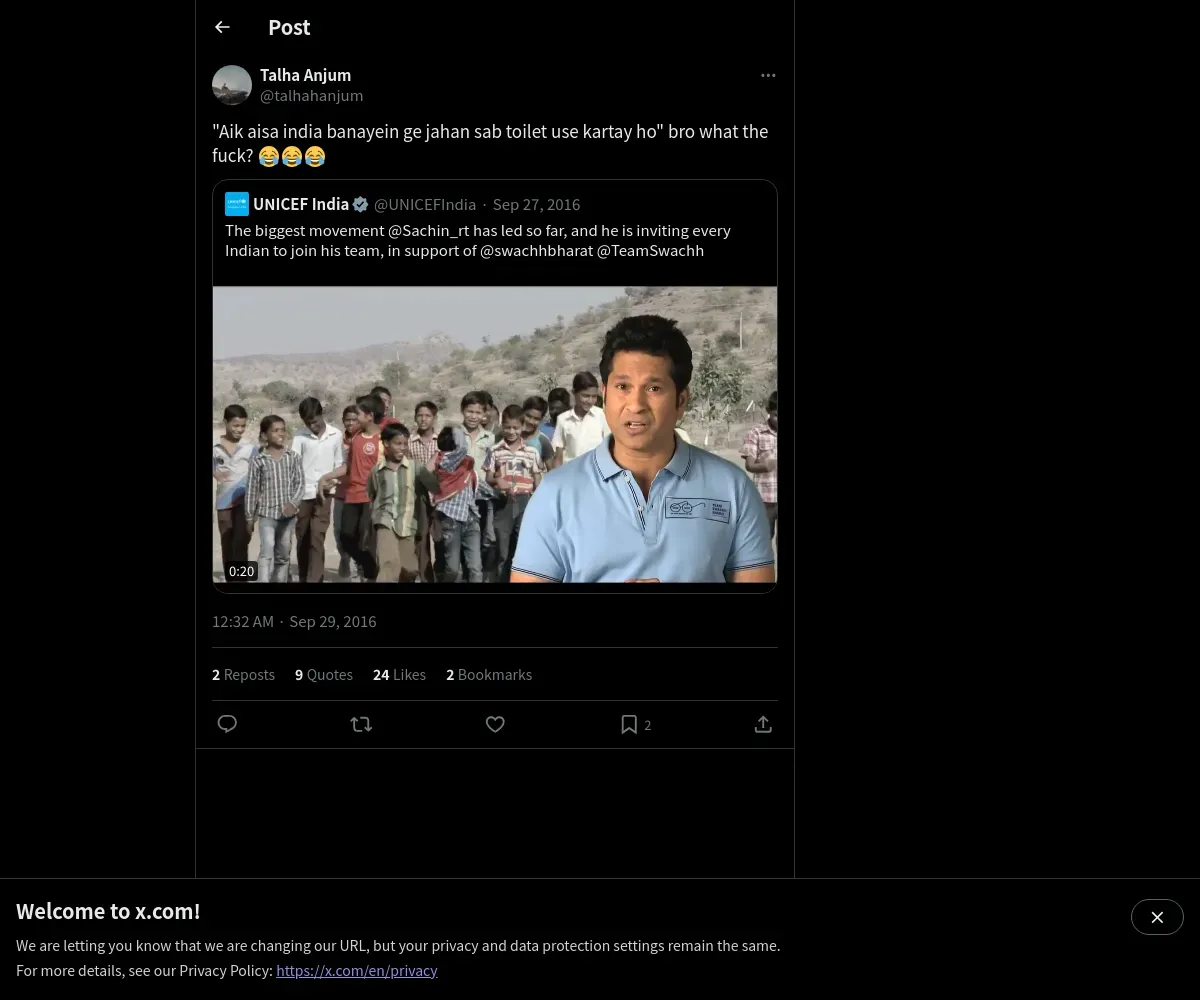The image size is (1200, 1000).
Task: View the 2 Bookmarks count
Action: click(489, 675)
